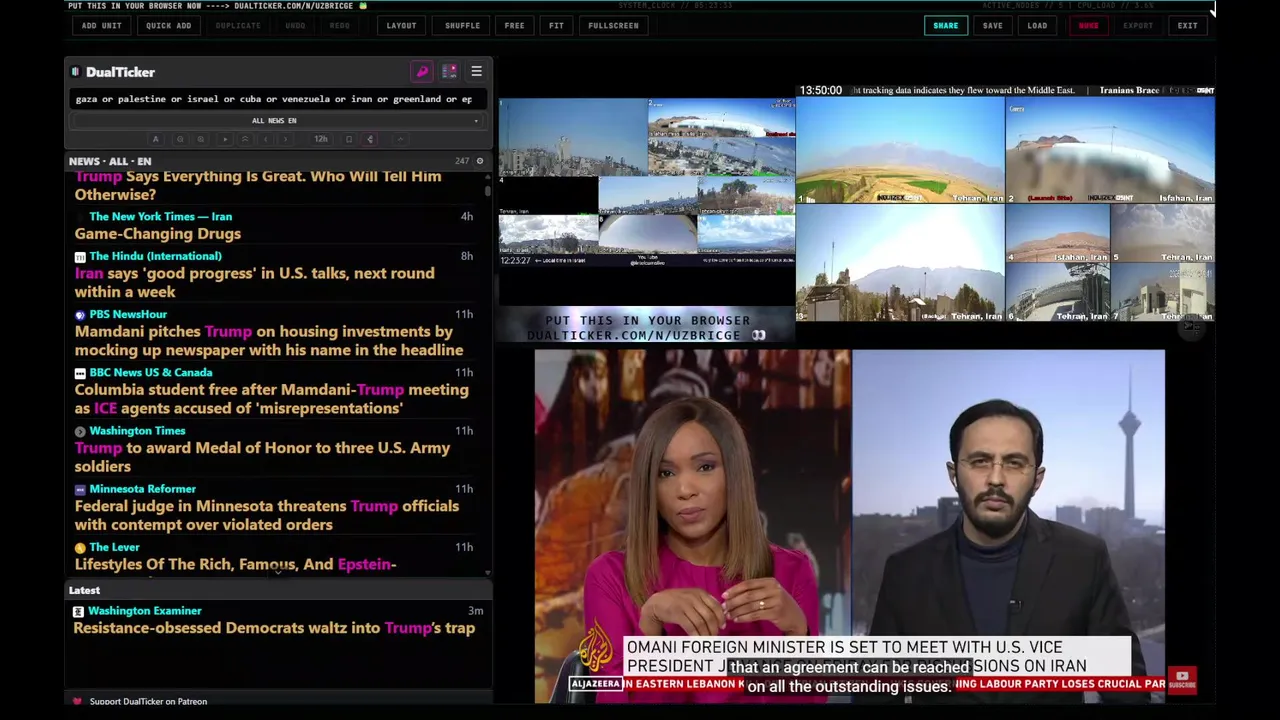Click the Minnesota Reformer source icon
Screen dimensions: 1280x720
80,489
